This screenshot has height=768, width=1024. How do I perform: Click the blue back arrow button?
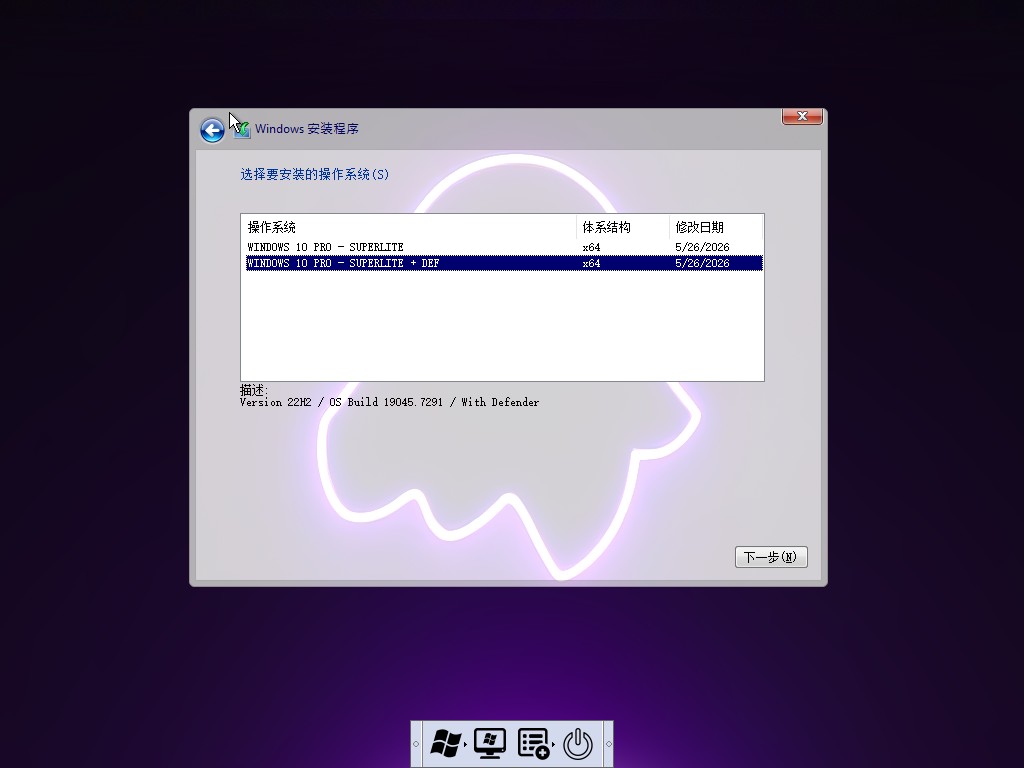pyautogui.click(x=212, y=130)
